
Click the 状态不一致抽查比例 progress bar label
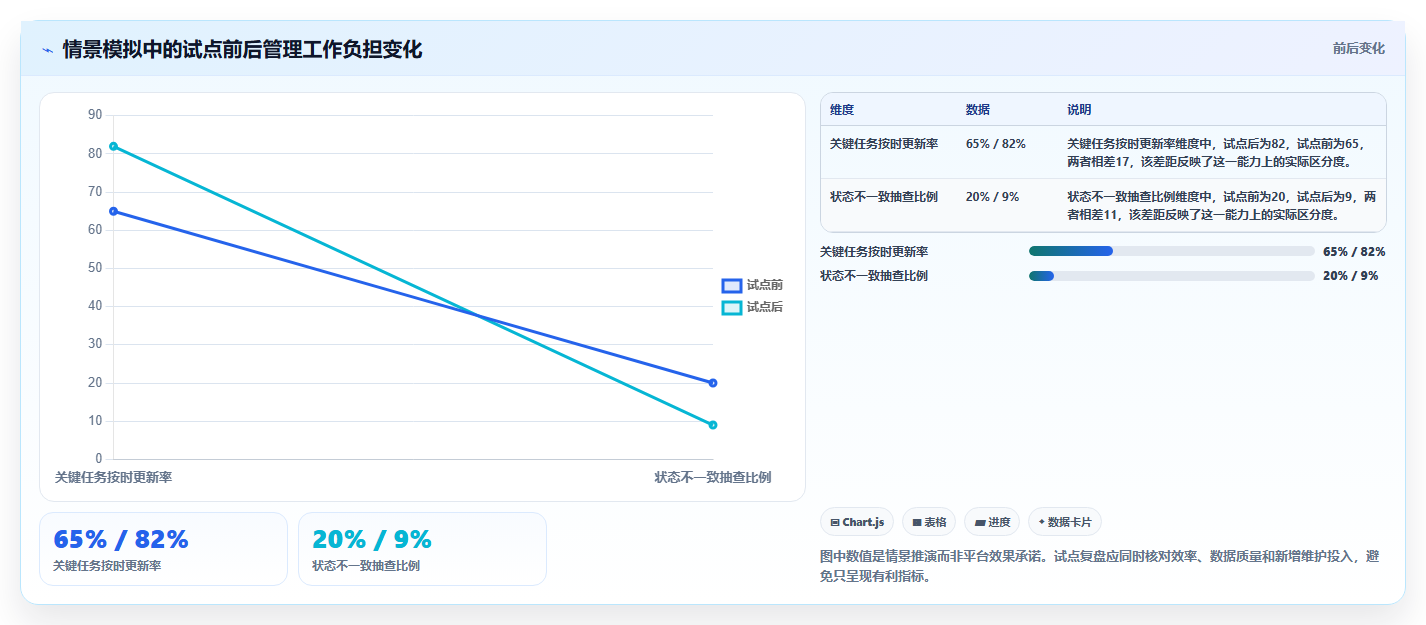click(874, 276)
